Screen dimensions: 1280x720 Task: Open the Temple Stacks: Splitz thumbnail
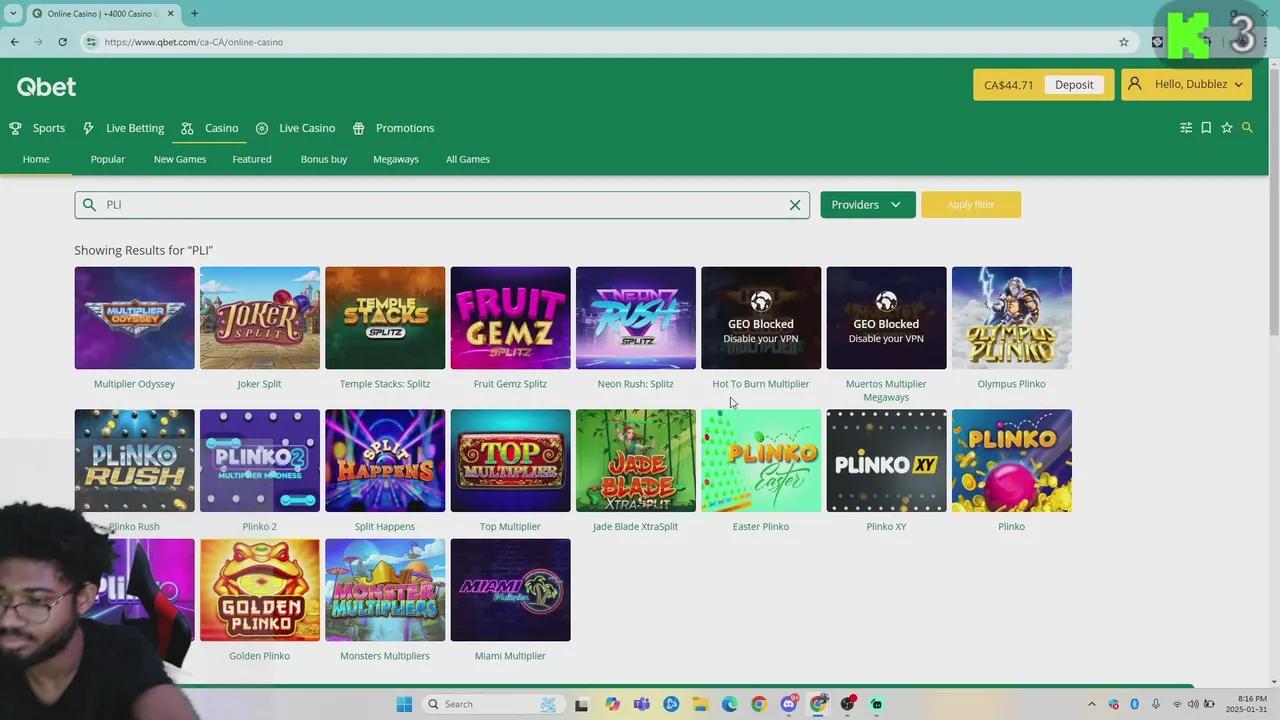point(385,318)
